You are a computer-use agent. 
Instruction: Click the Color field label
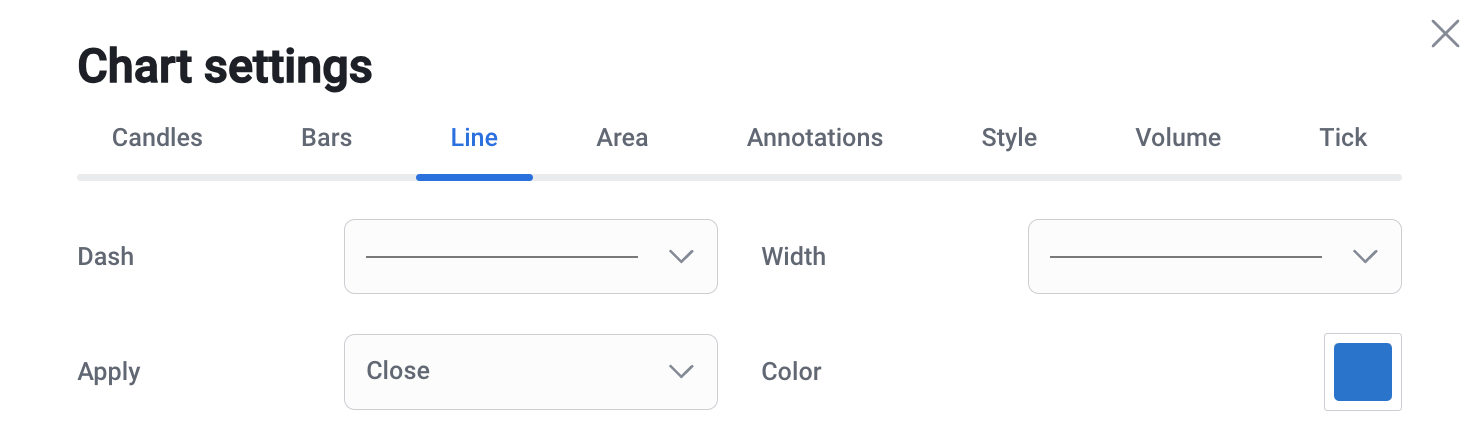click(x=791, y=372)
